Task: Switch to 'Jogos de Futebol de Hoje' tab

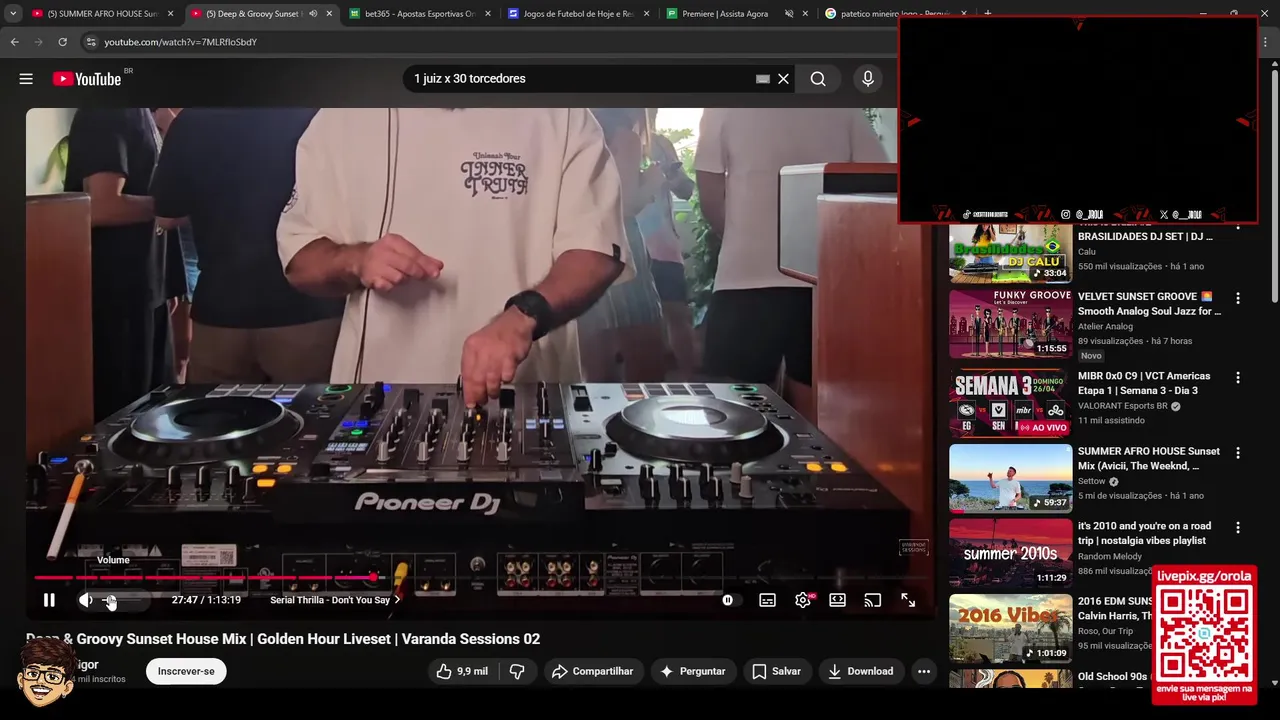Action: (579, 14)
